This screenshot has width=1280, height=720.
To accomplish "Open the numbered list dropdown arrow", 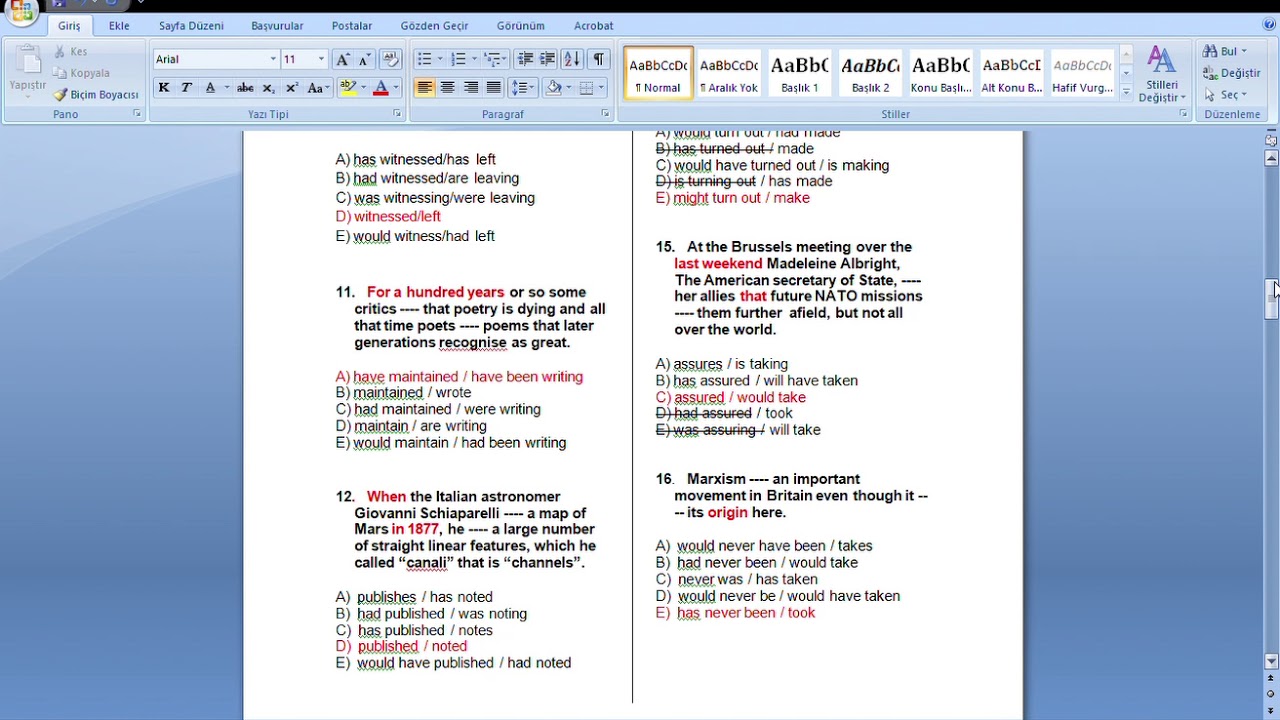I will [x=475, y=59].
